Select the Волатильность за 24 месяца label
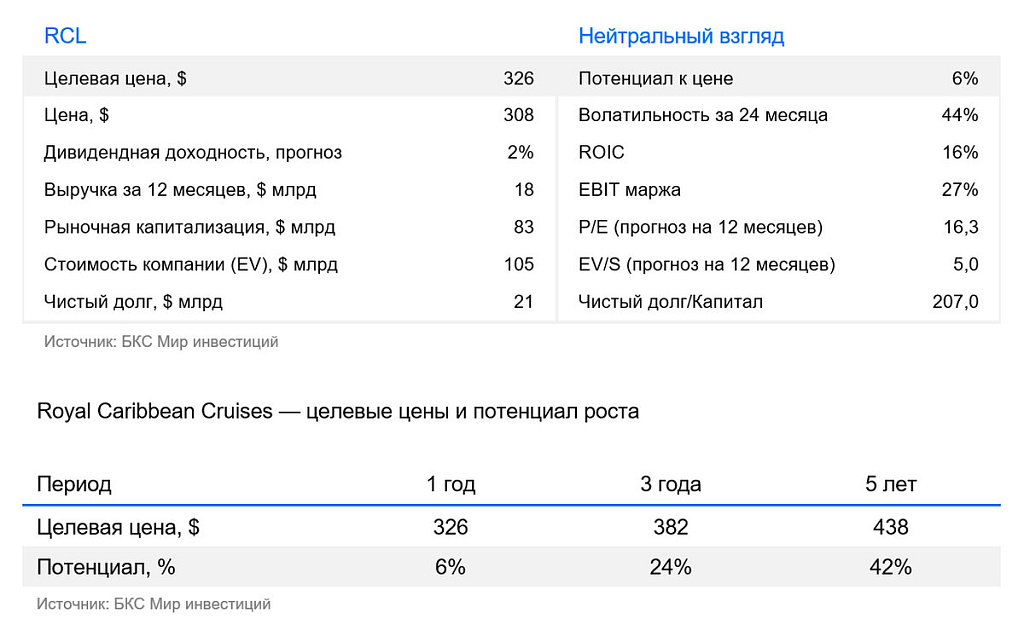 (x=703, y=115)
